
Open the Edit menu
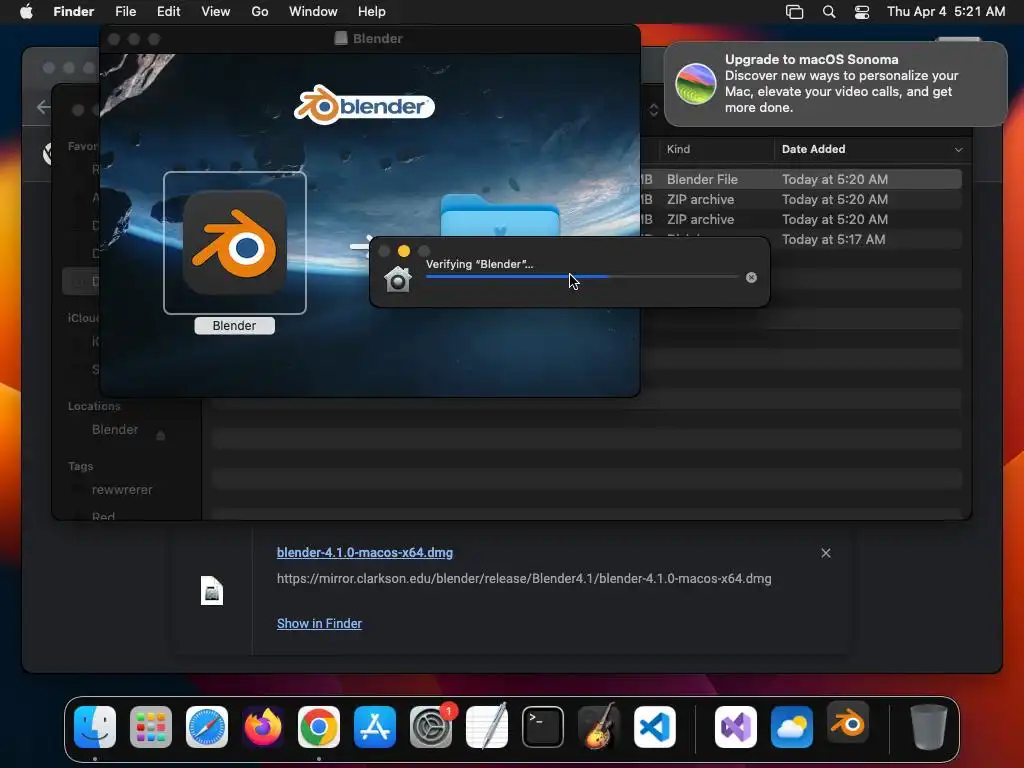pyautogui.click(x=168, y=12)
